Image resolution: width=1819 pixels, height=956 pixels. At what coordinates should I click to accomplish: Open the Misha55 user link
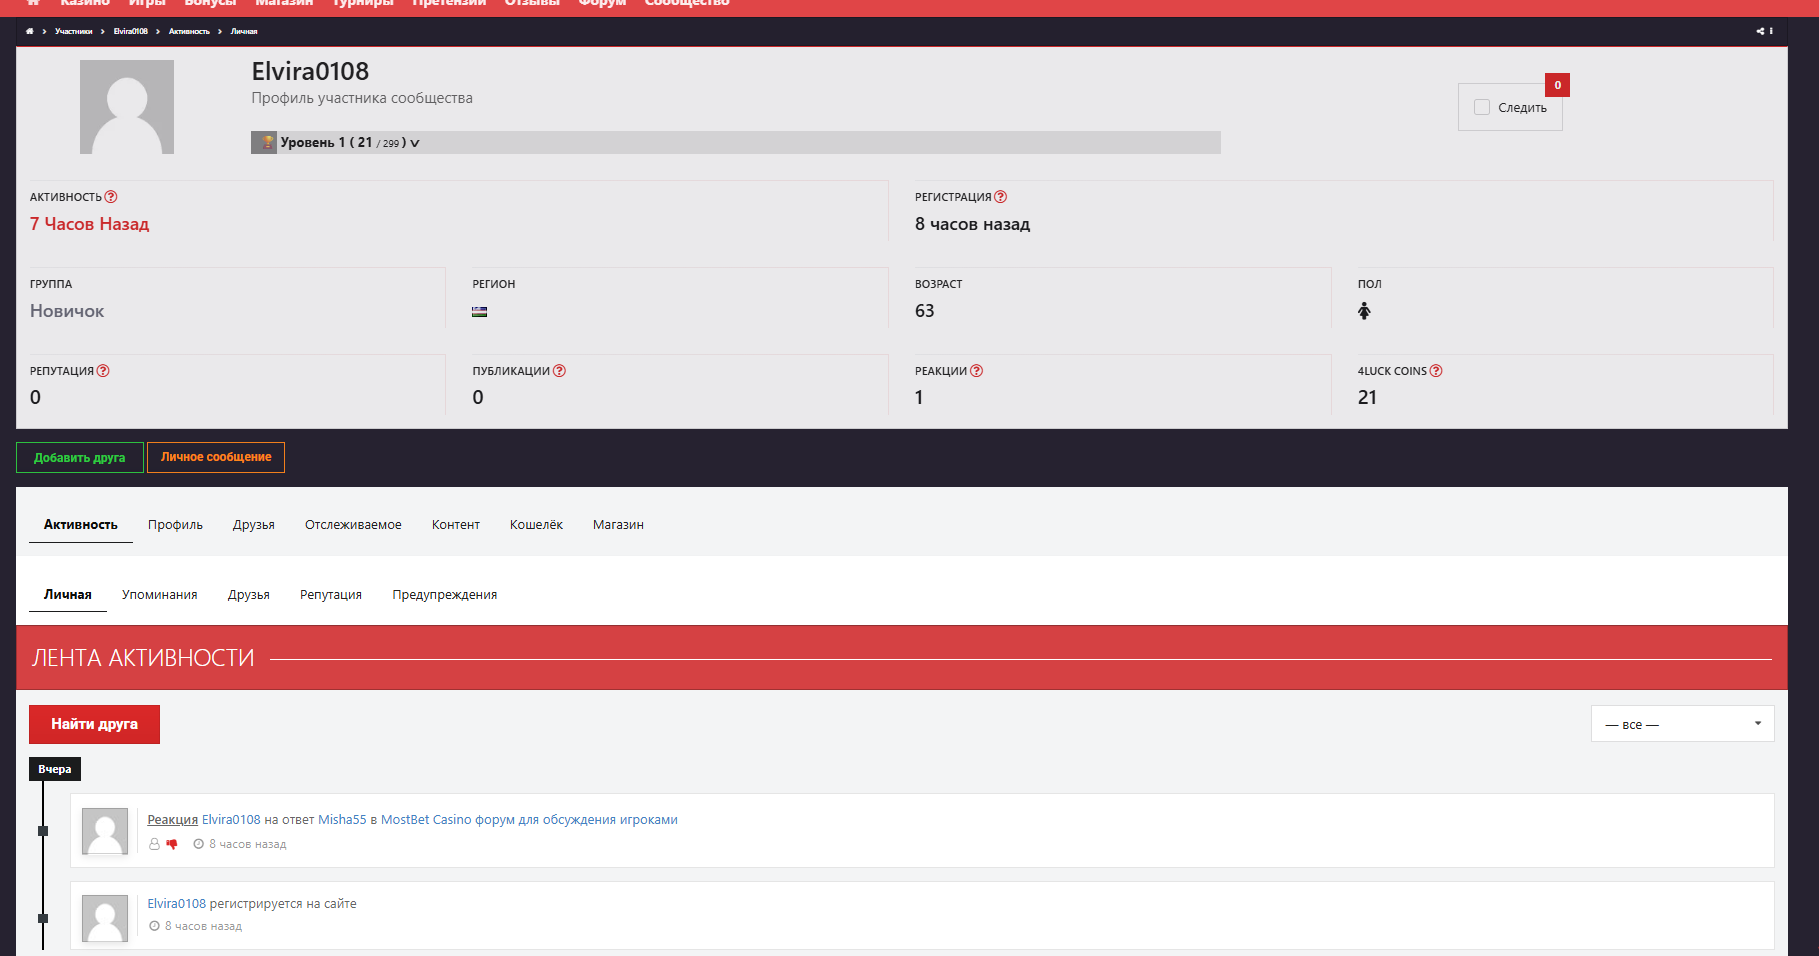click(342, 820)
